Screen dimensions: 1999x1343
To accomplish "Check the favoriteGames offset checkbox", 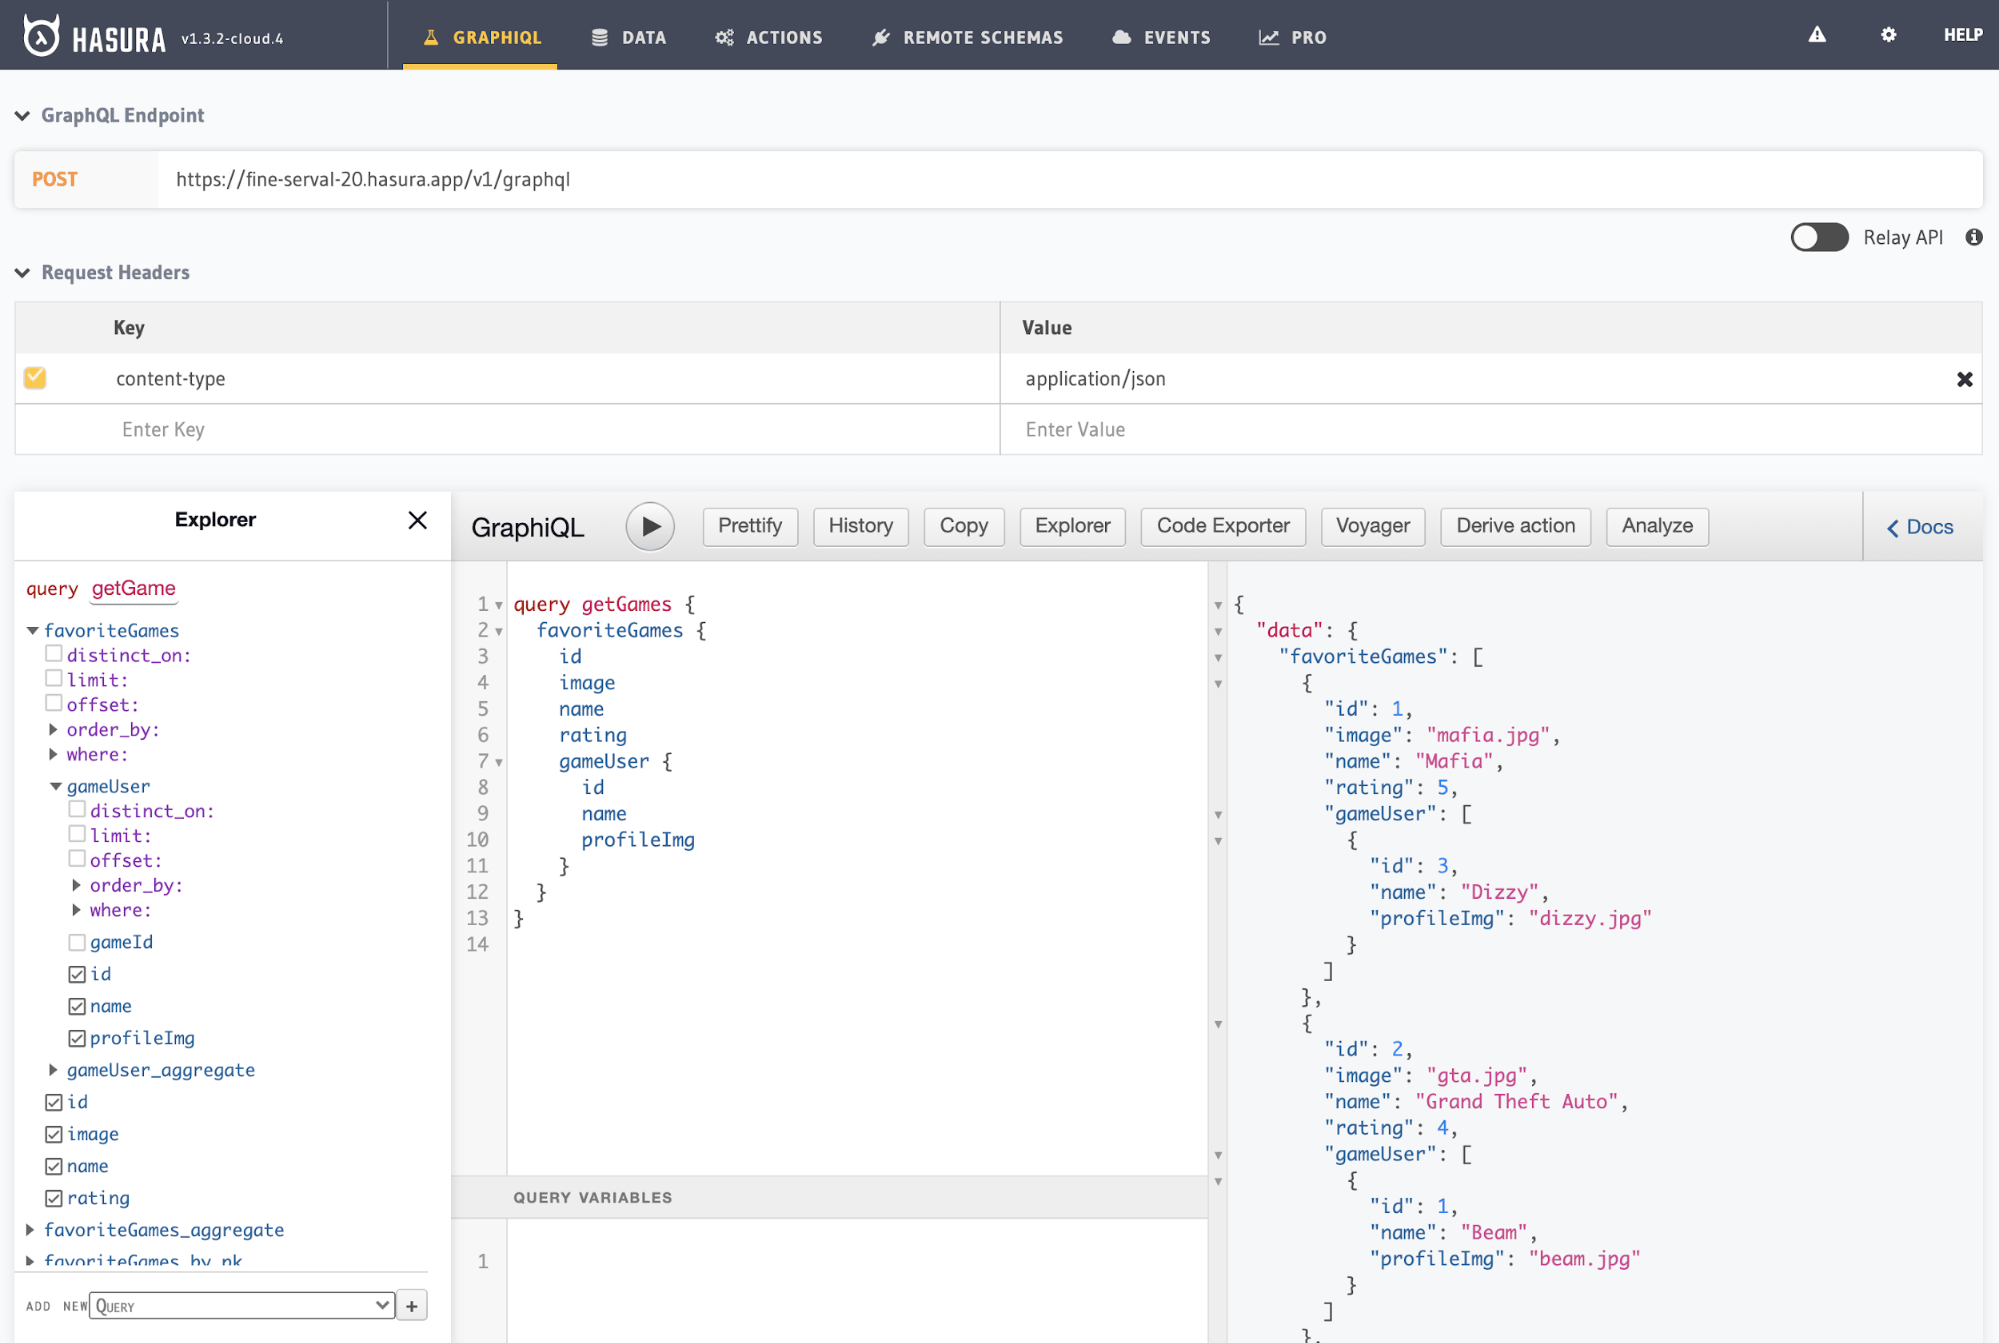I will coord(54,704).
